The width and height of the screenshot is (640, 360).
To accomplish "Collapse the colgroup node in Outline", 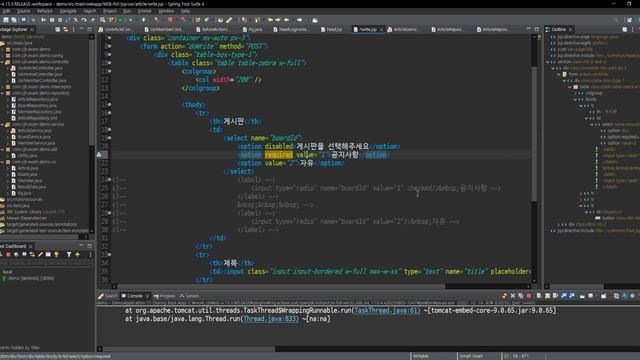I will point(576,93).
